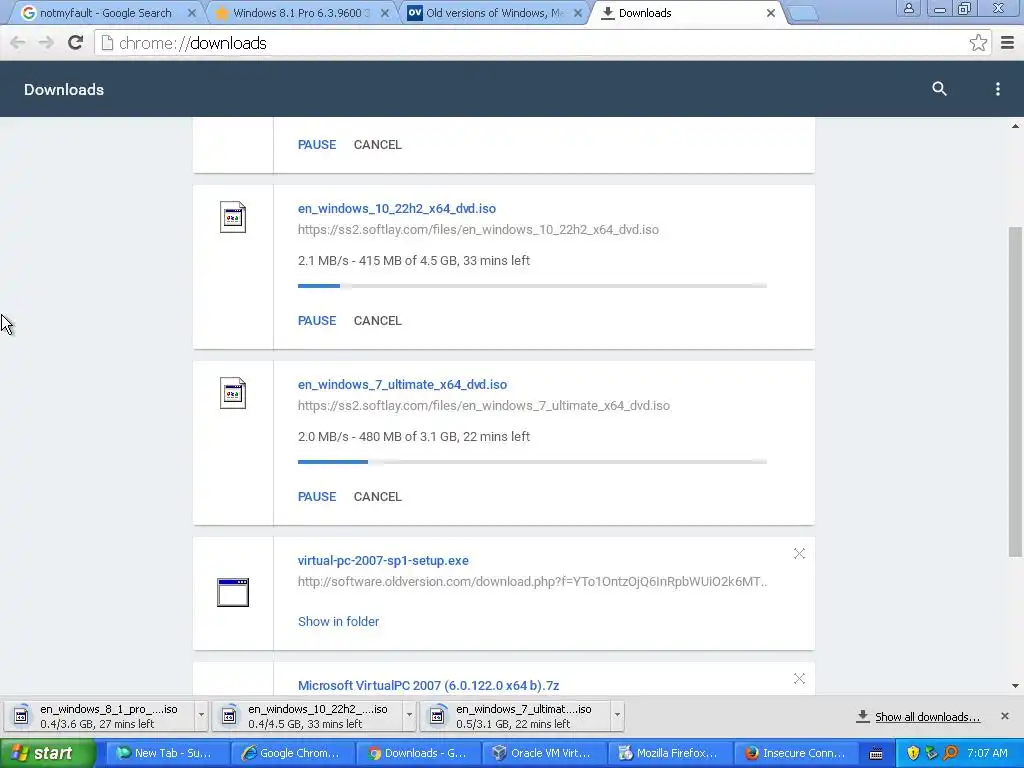Open dropdown arrow for en_windows_8_1_pro shelf item
Image resolution: width=1024 pixels, height=768 pixels.
click(x=201, y=715)
